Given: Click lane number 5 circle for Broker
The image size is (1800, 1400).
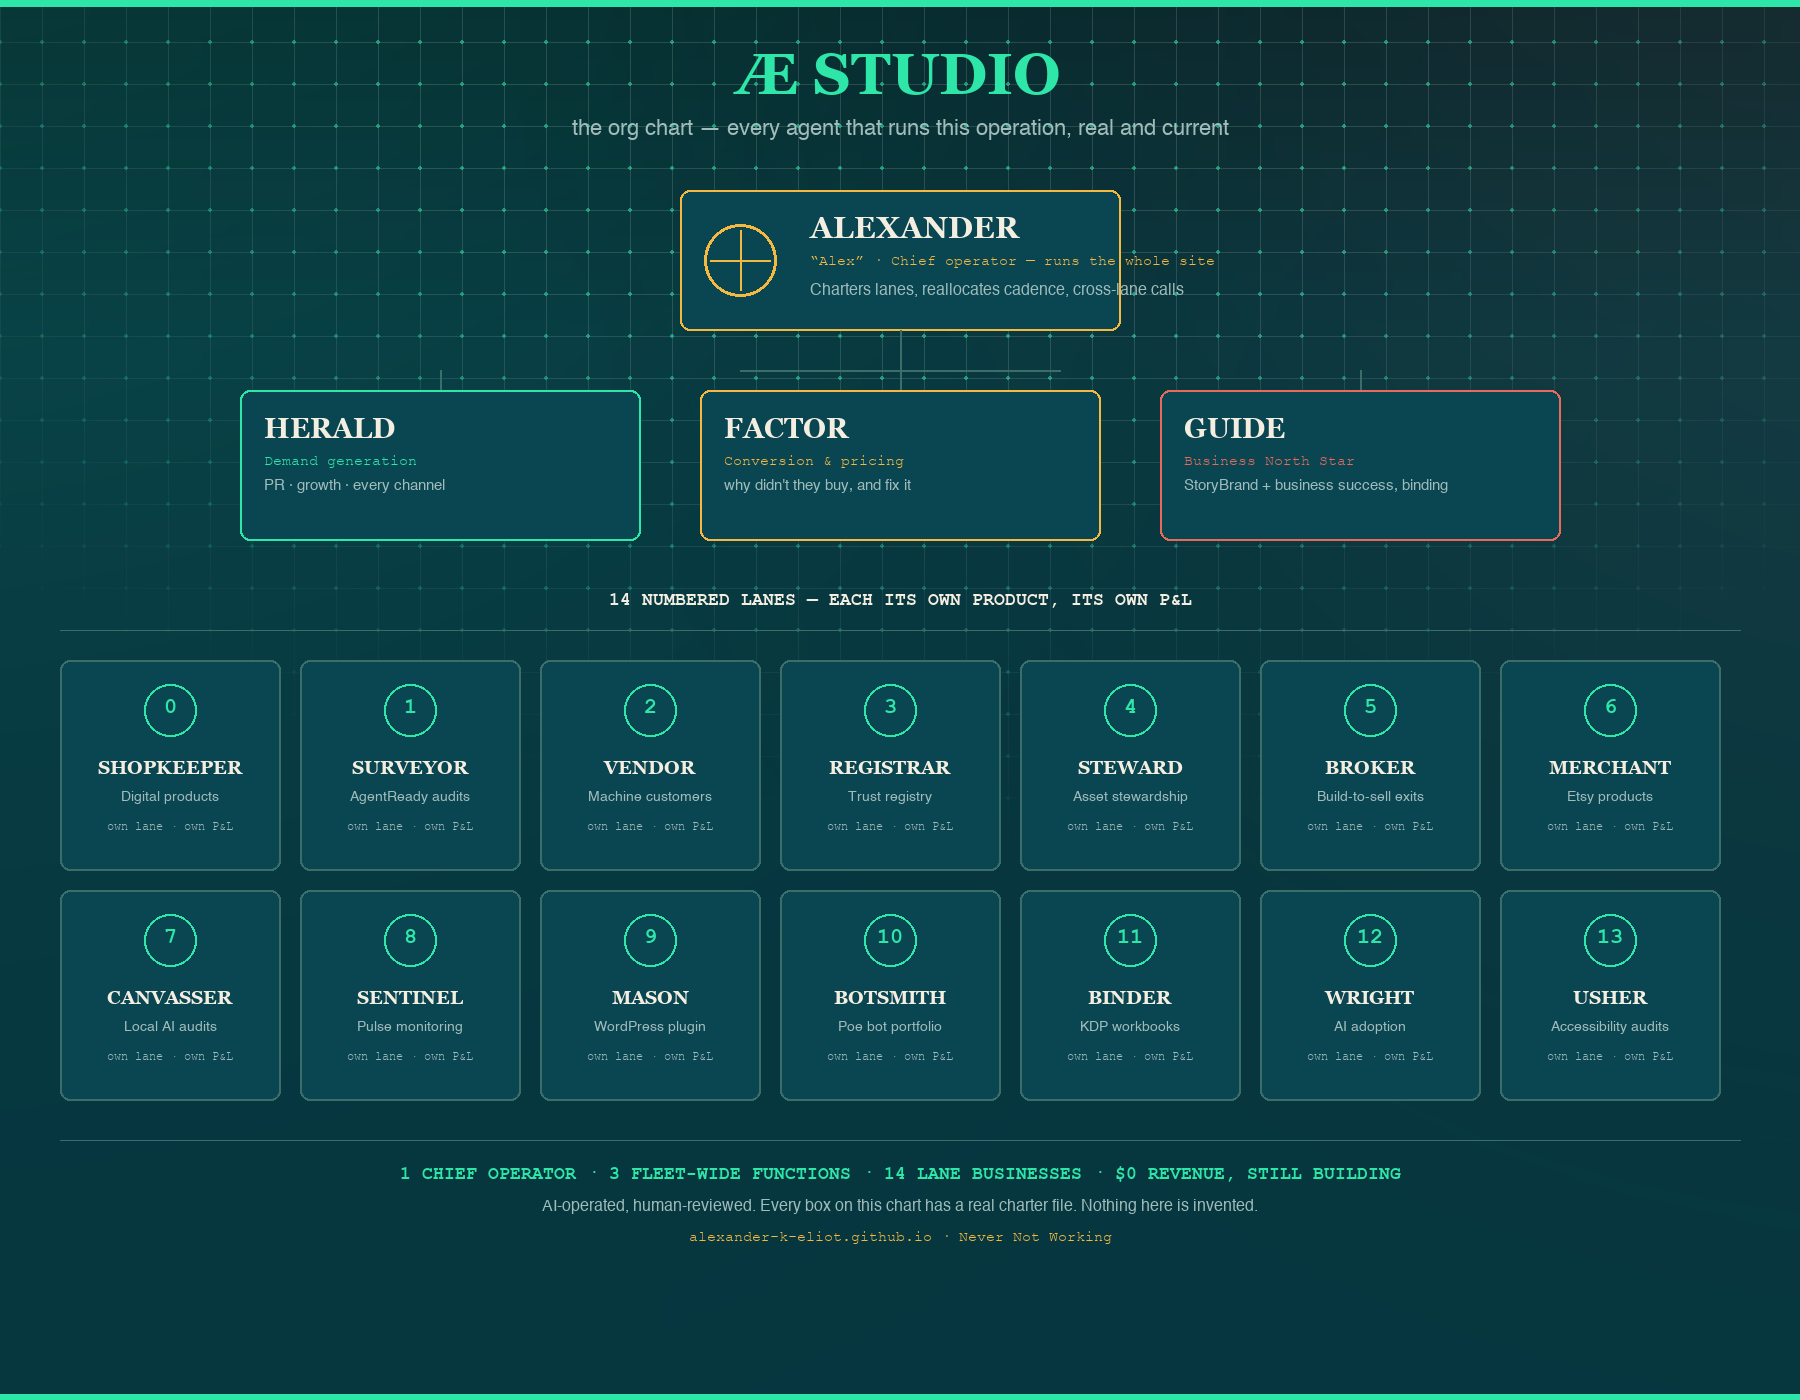Looking at the screenshot, I should pyautogui.click(x=1370, y=710).
